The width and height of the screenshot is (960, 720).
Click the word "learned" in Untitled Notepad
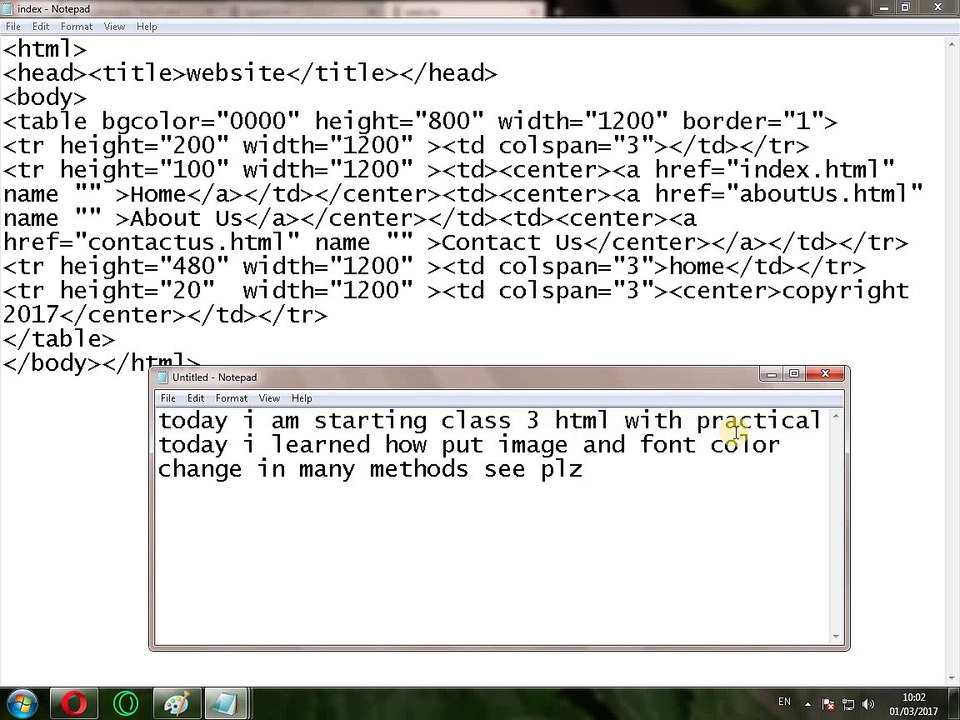pyautogui.click(x=321, y=445)
